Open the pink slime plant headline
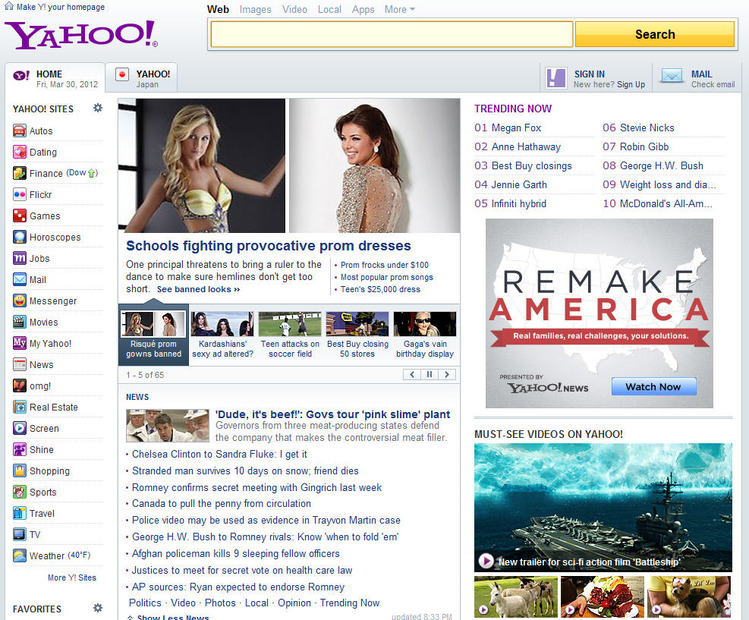749x620 pixels. (x=332, y=414)
